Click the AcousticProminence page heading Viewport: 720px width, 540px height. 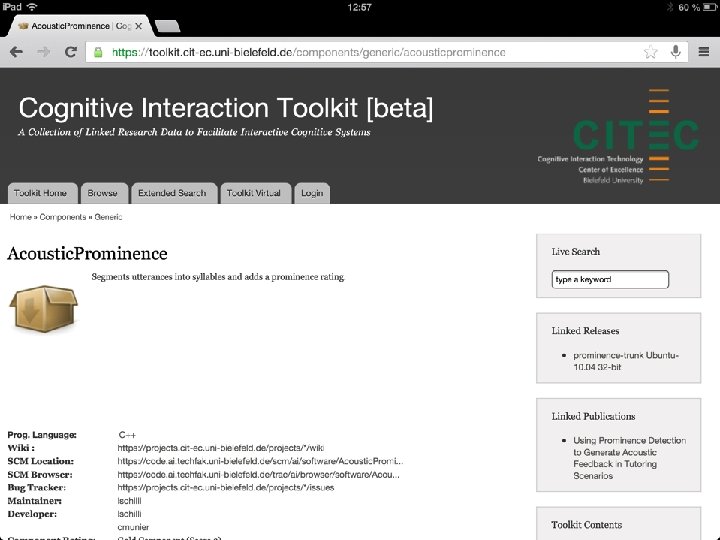click(87, 253)
